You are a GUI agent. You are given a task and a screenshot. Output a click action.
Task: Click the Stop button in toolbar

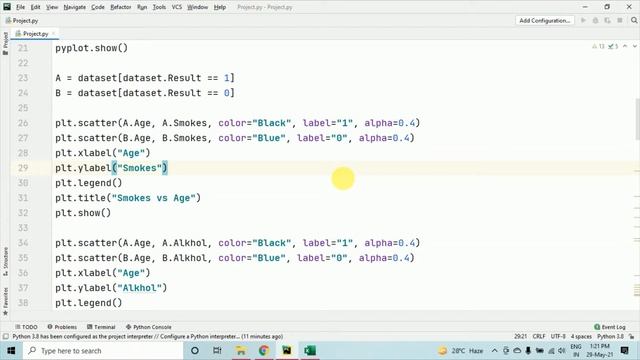click(x=620, y=20)
